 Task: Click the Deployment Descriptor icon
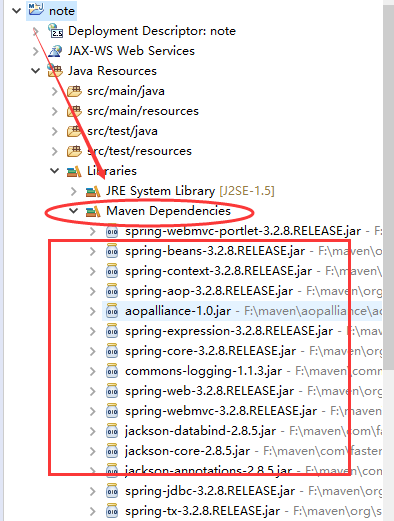pos(55,30)
